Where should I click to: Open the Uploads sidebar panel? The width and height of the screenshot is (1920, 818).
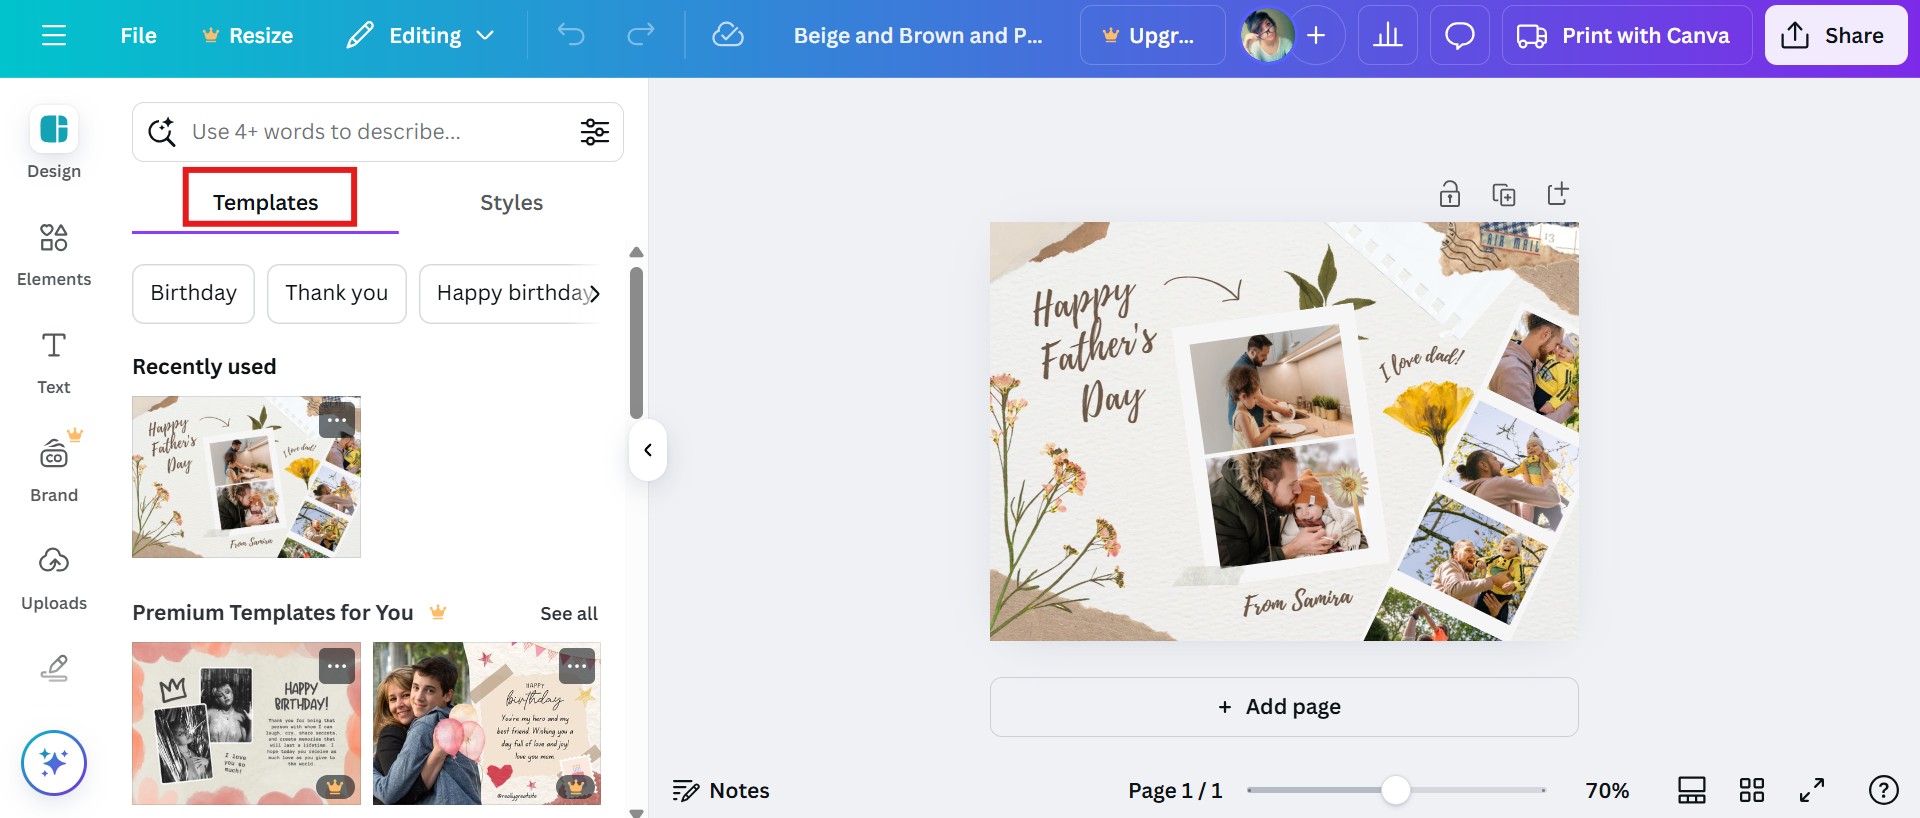tap(54, 578)
